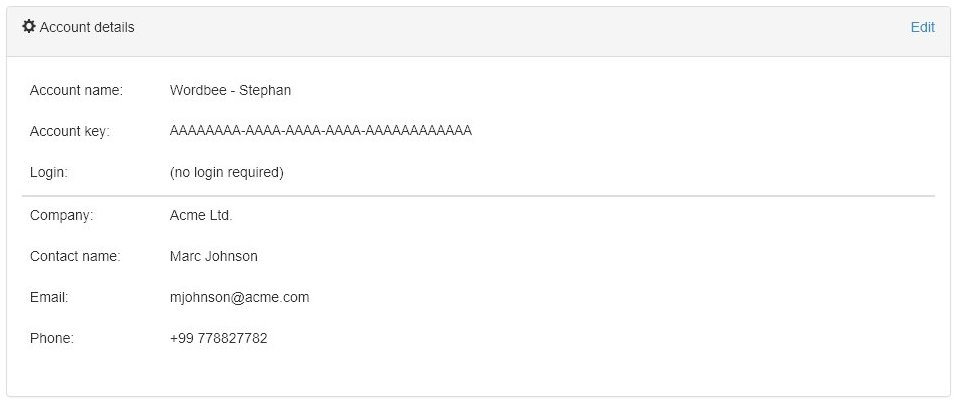Viewport: 959px width, 404px height.
Task: Click the (no login required) text
Action: [227, 172]
